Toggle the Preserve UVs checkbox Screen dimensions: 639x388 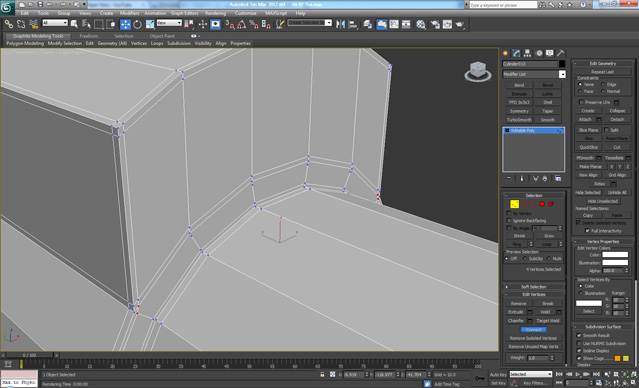pos(581,102)
